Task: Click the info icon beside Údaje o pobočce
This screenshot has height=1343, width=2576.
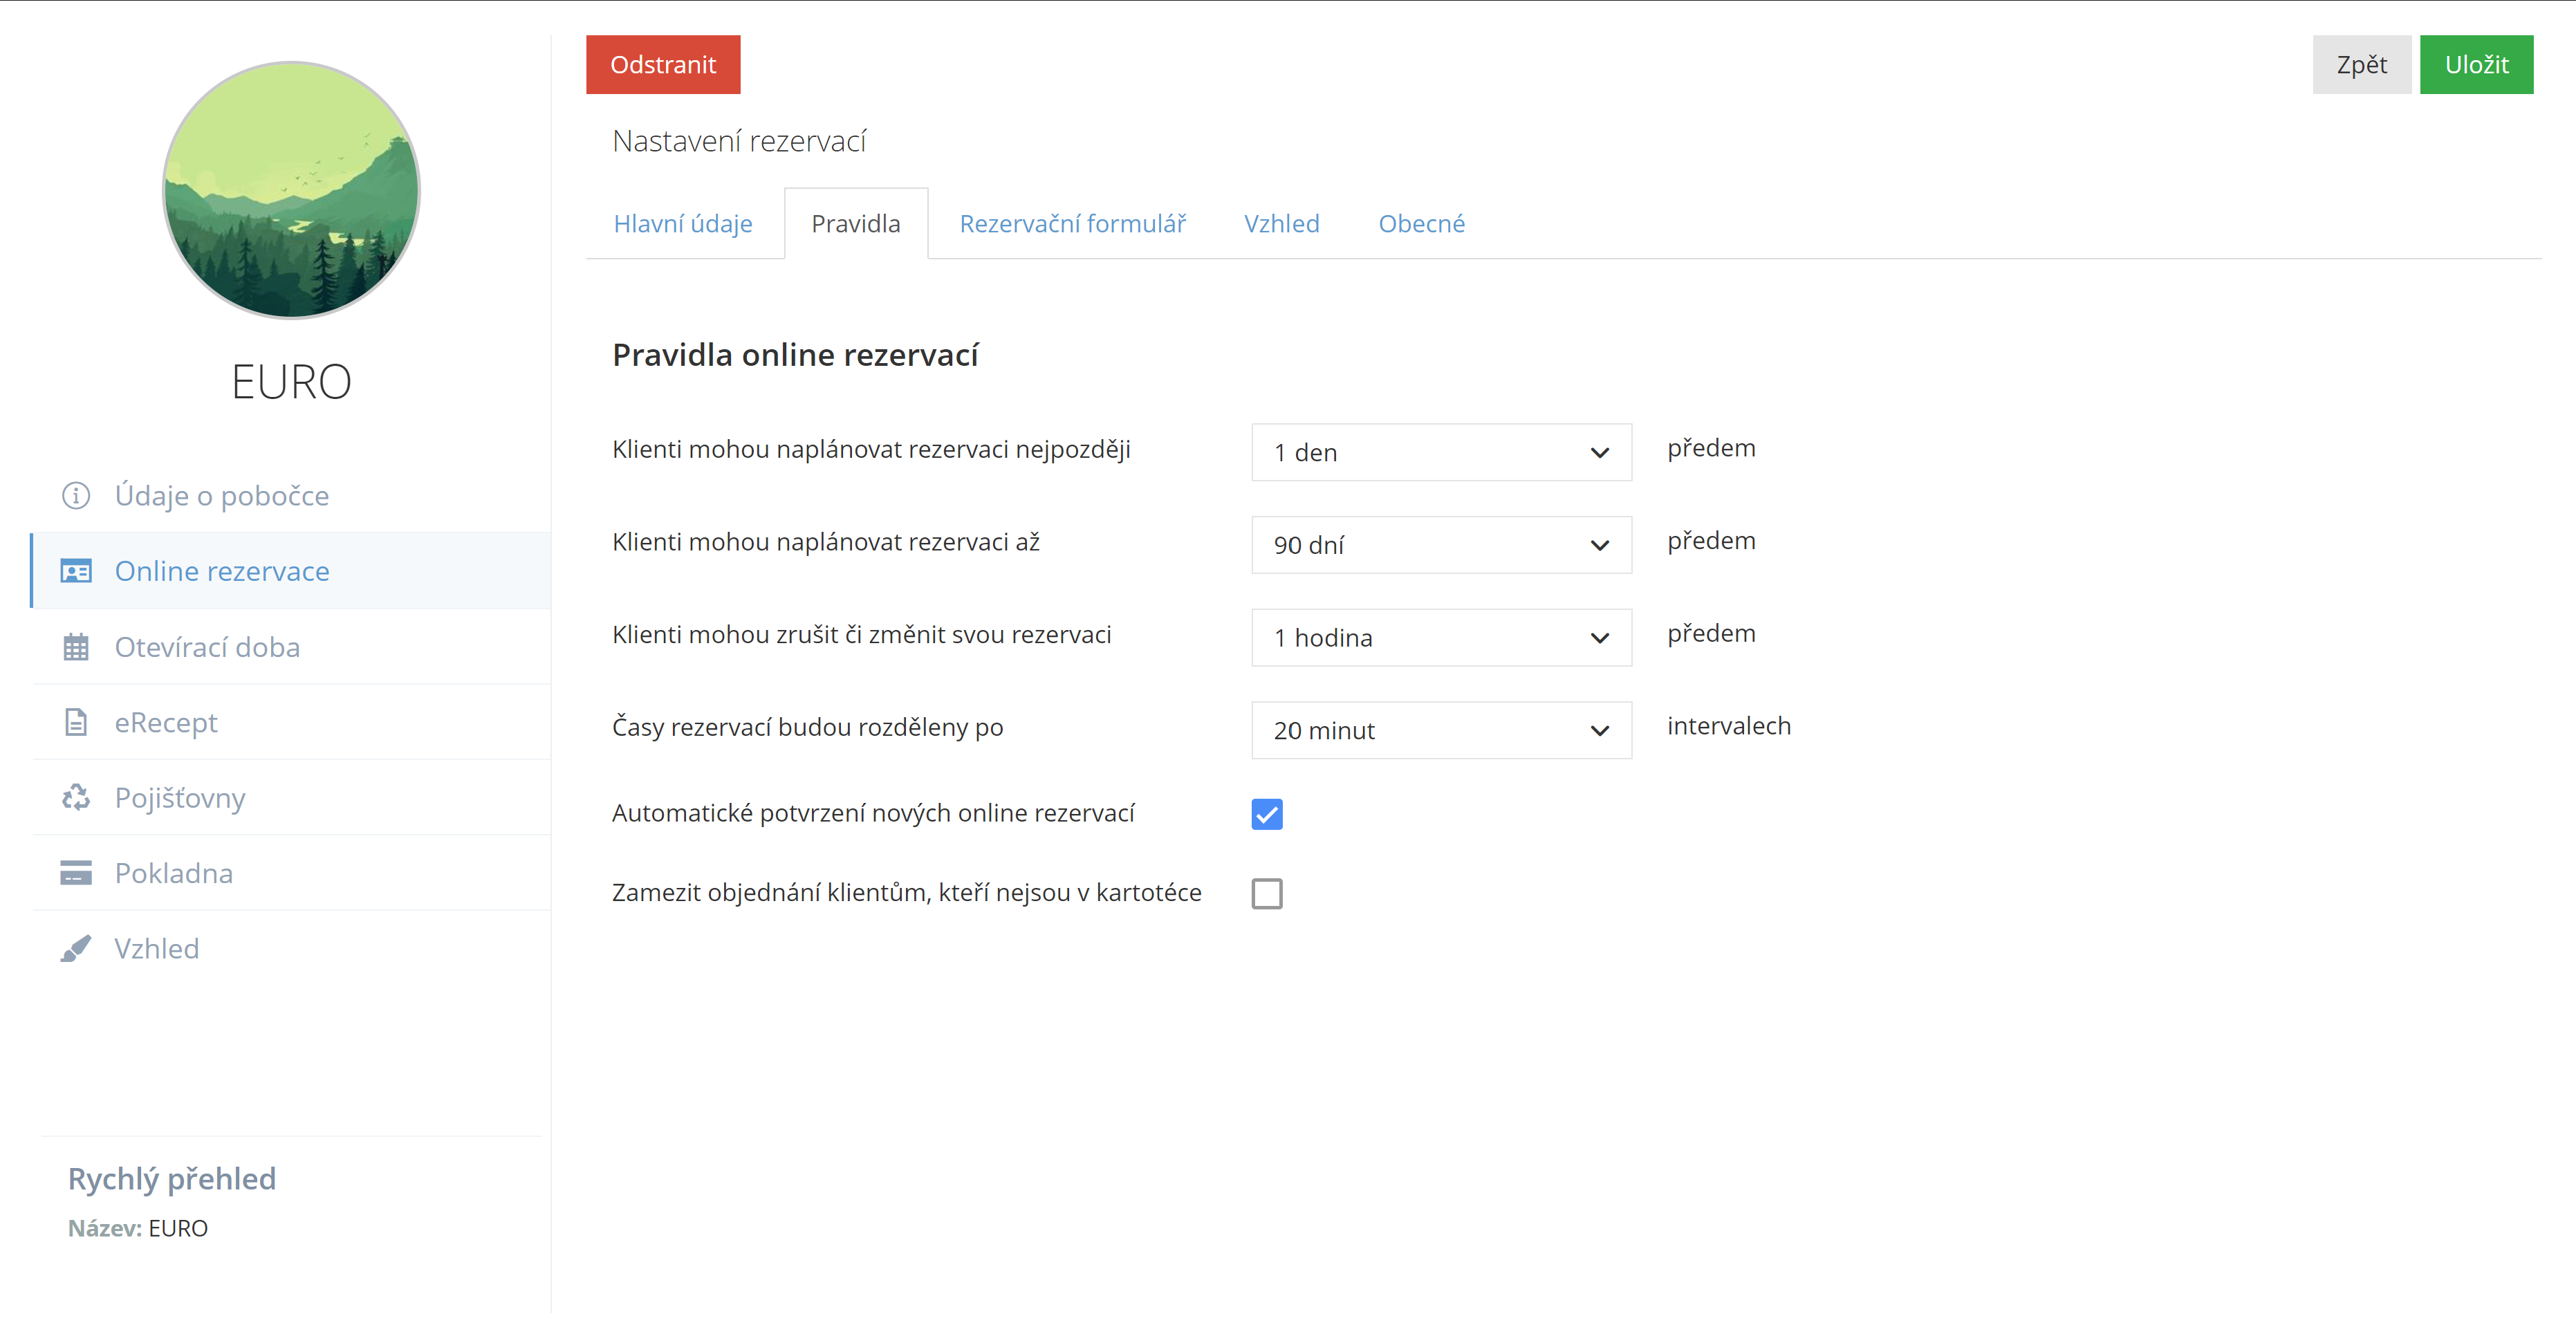Action: pyautogui.click(x=76, y=495)
